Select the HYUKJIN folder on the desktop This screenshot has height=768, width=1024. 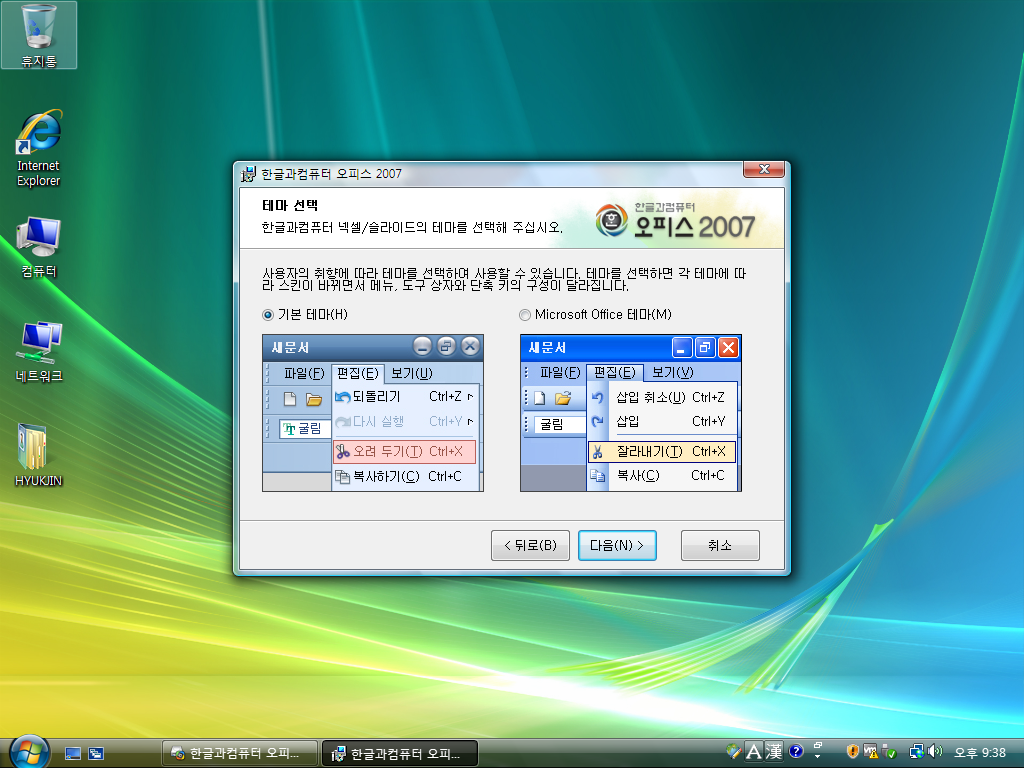(x=39, y=455)
